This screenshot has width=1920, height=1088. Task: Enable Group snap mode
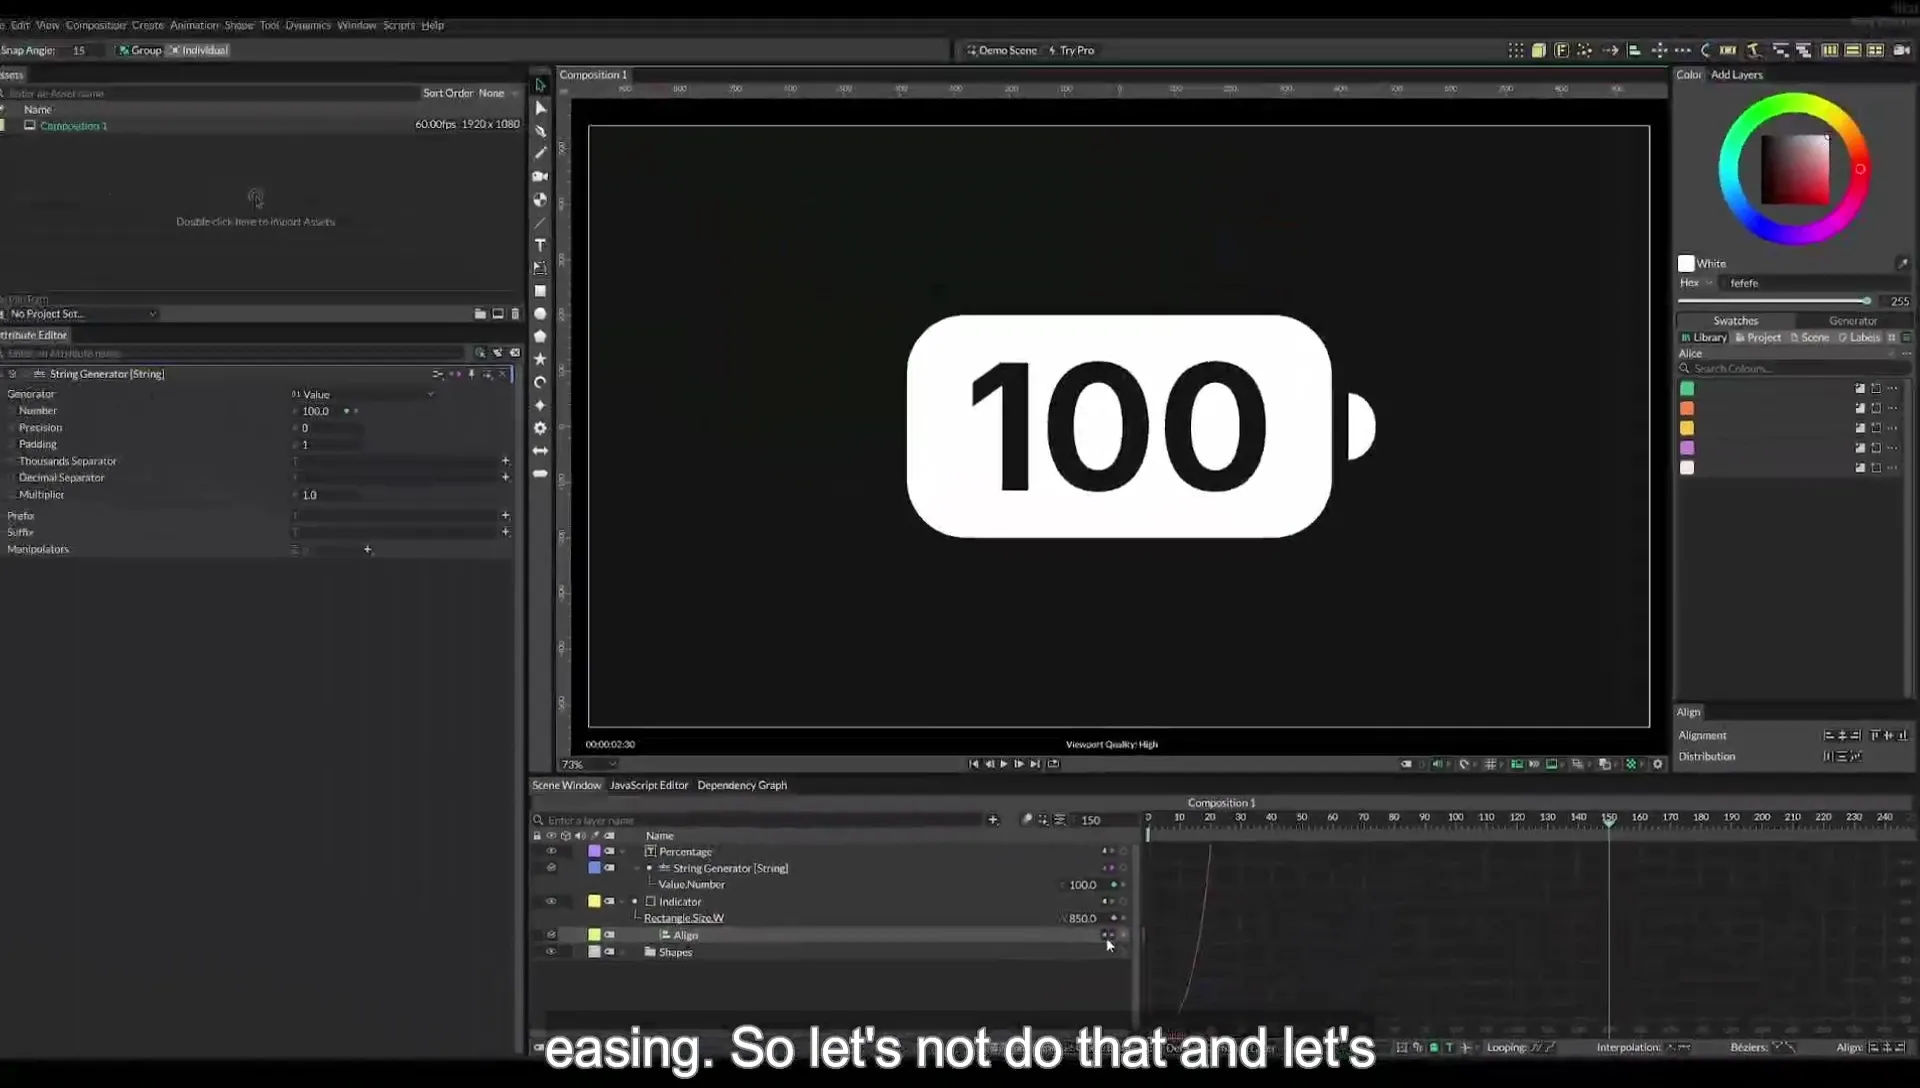(140, 50)
